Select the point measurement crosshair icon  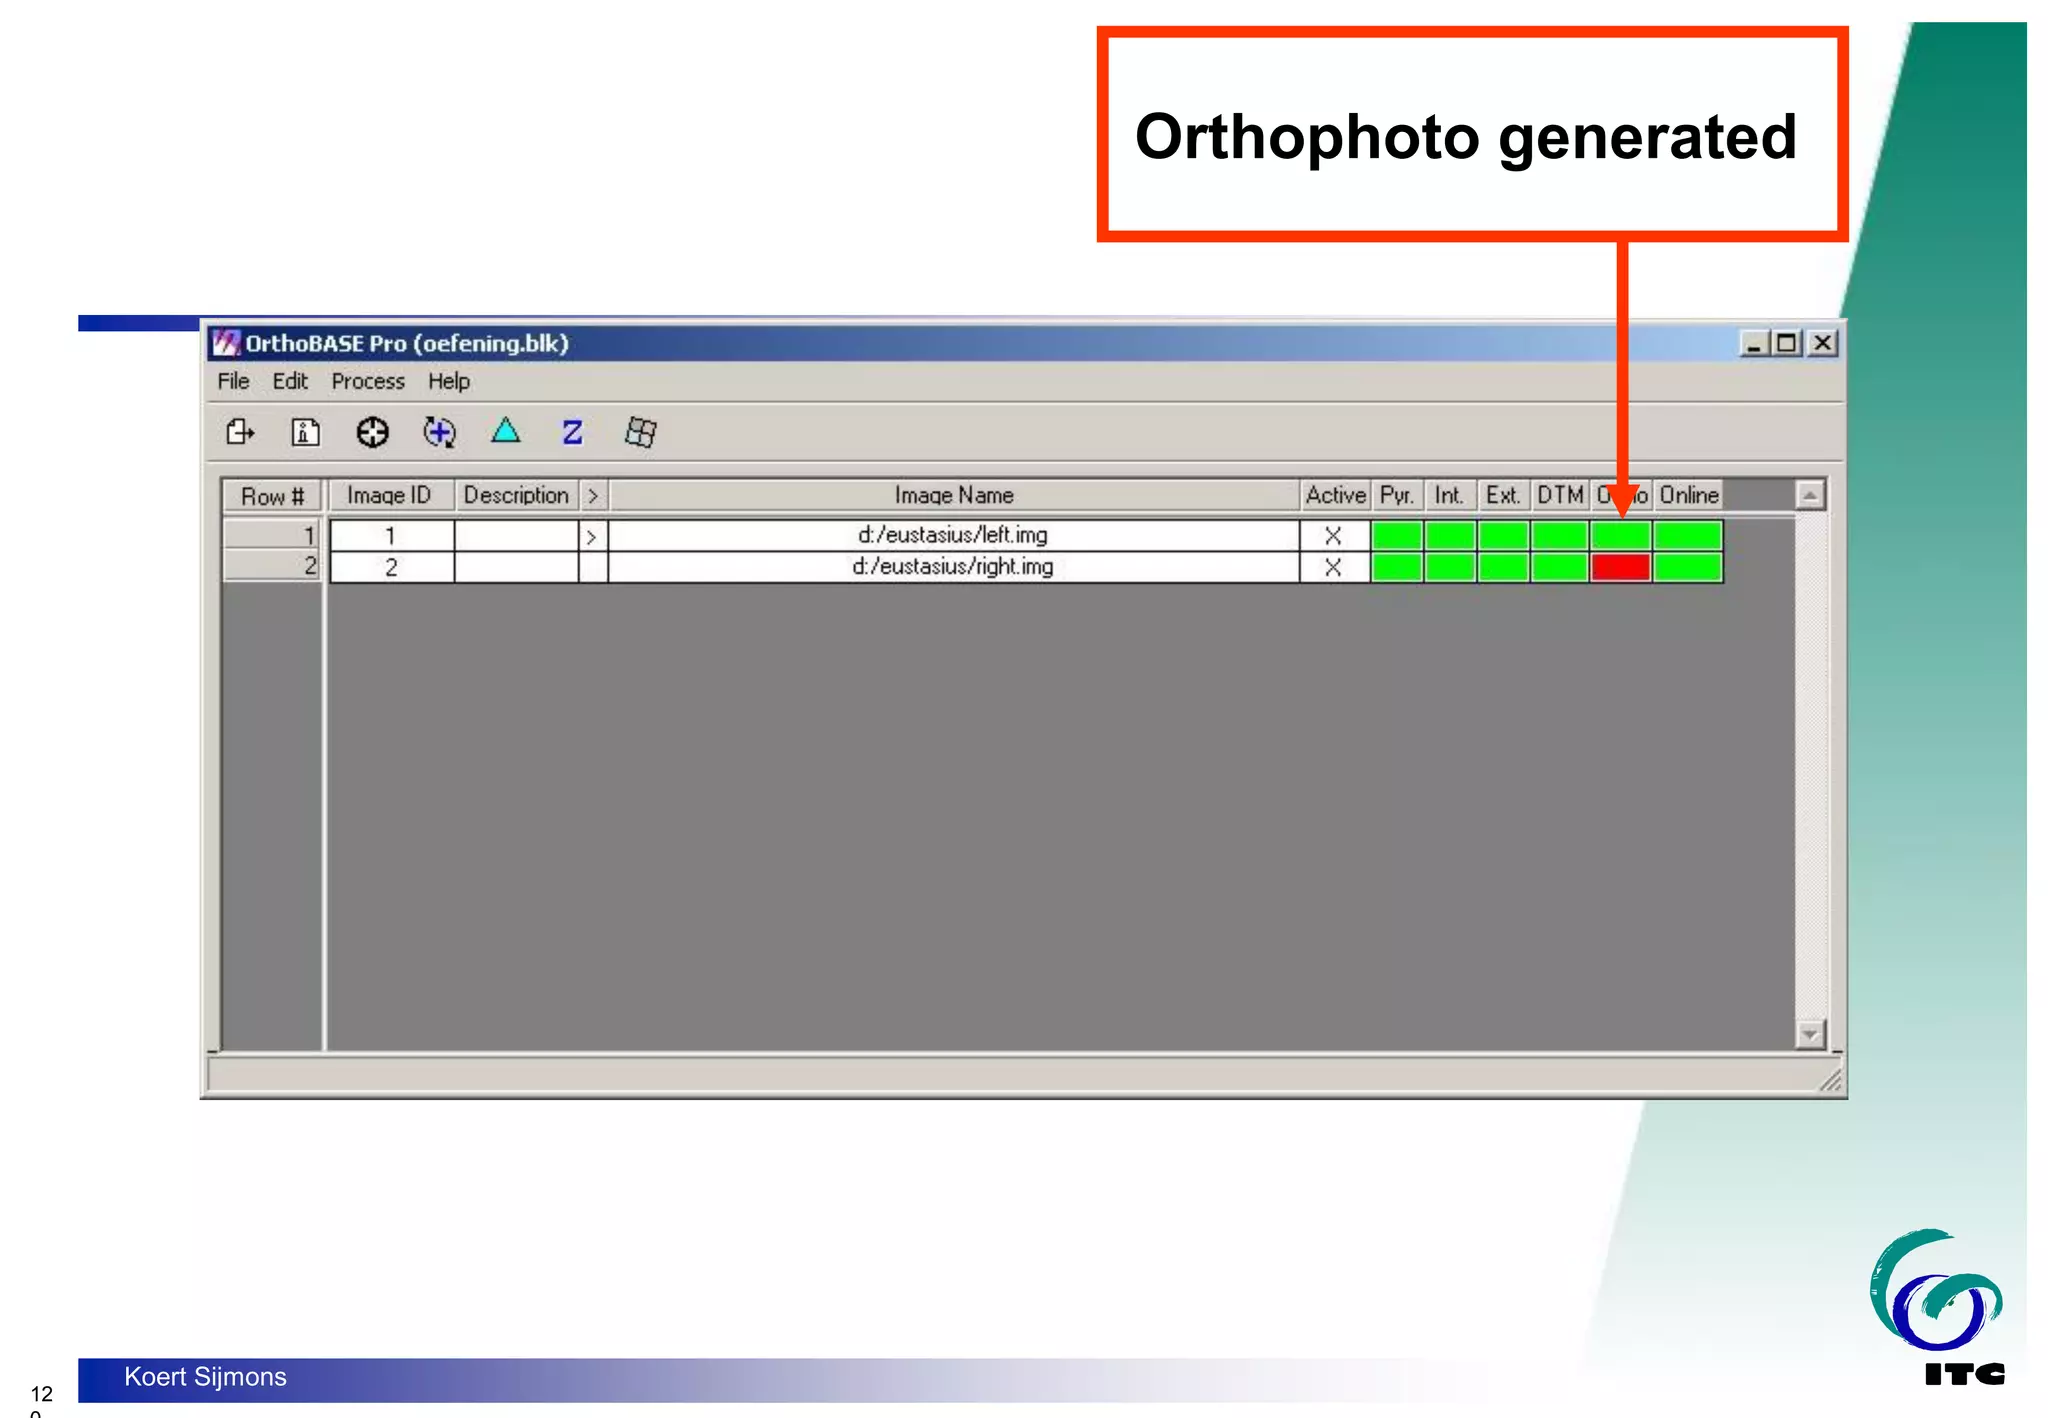coord(372,432)
